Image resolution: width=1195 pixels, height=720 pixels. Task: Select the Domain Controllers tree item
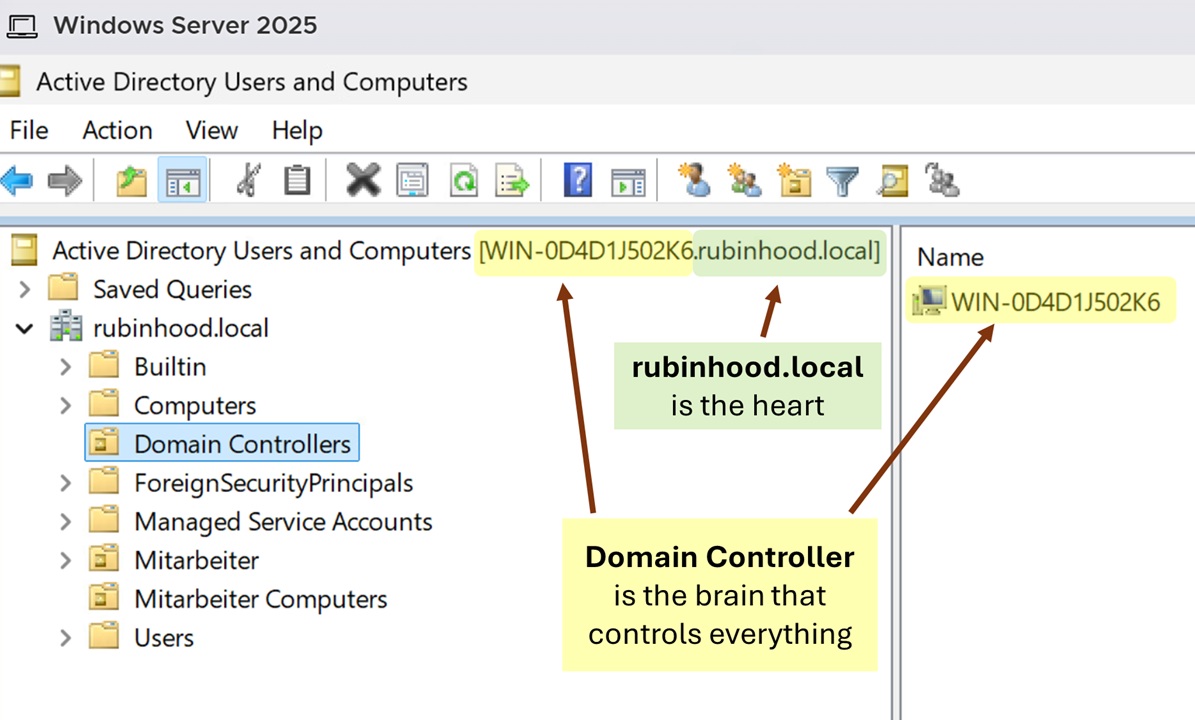coord(242,444)
